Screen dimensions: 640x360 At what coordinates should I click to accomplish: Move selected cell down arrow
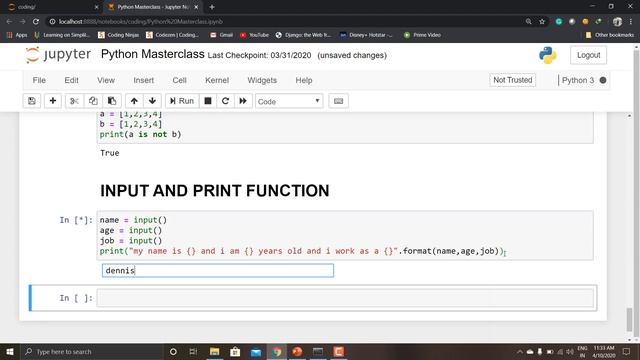[152, 101]
